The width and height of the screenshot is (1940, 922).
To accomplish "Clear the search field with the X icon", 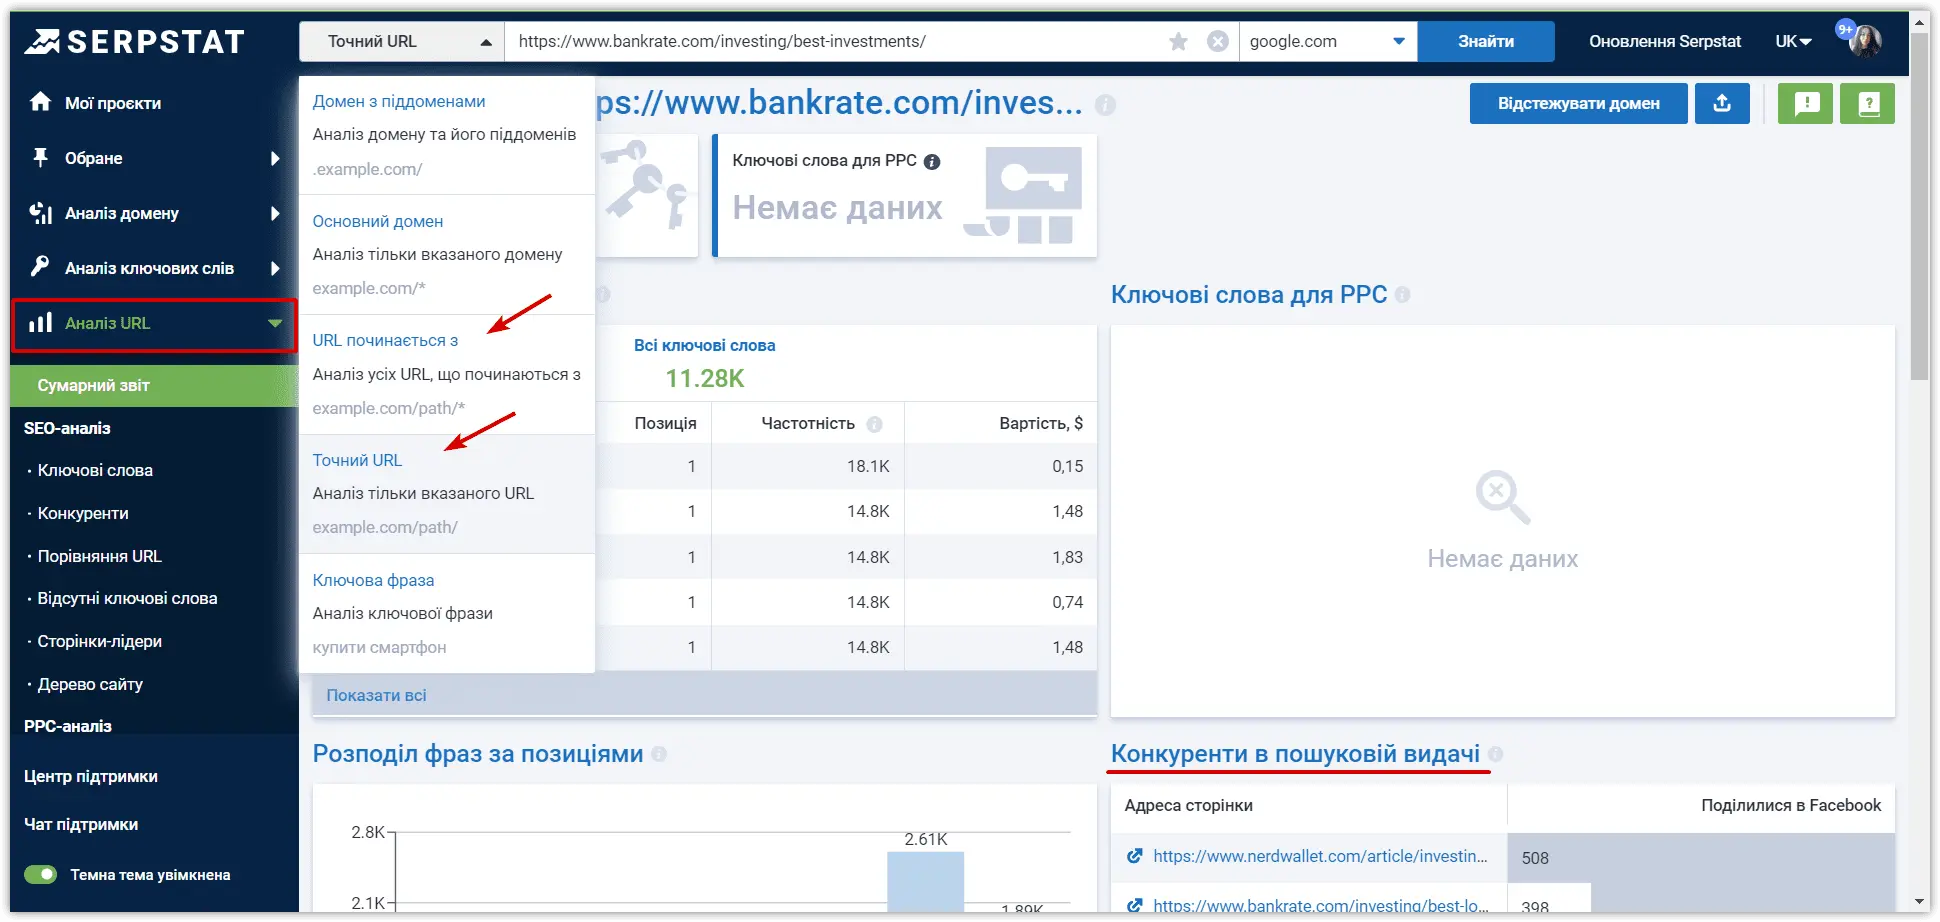I will pos(1217,41).
